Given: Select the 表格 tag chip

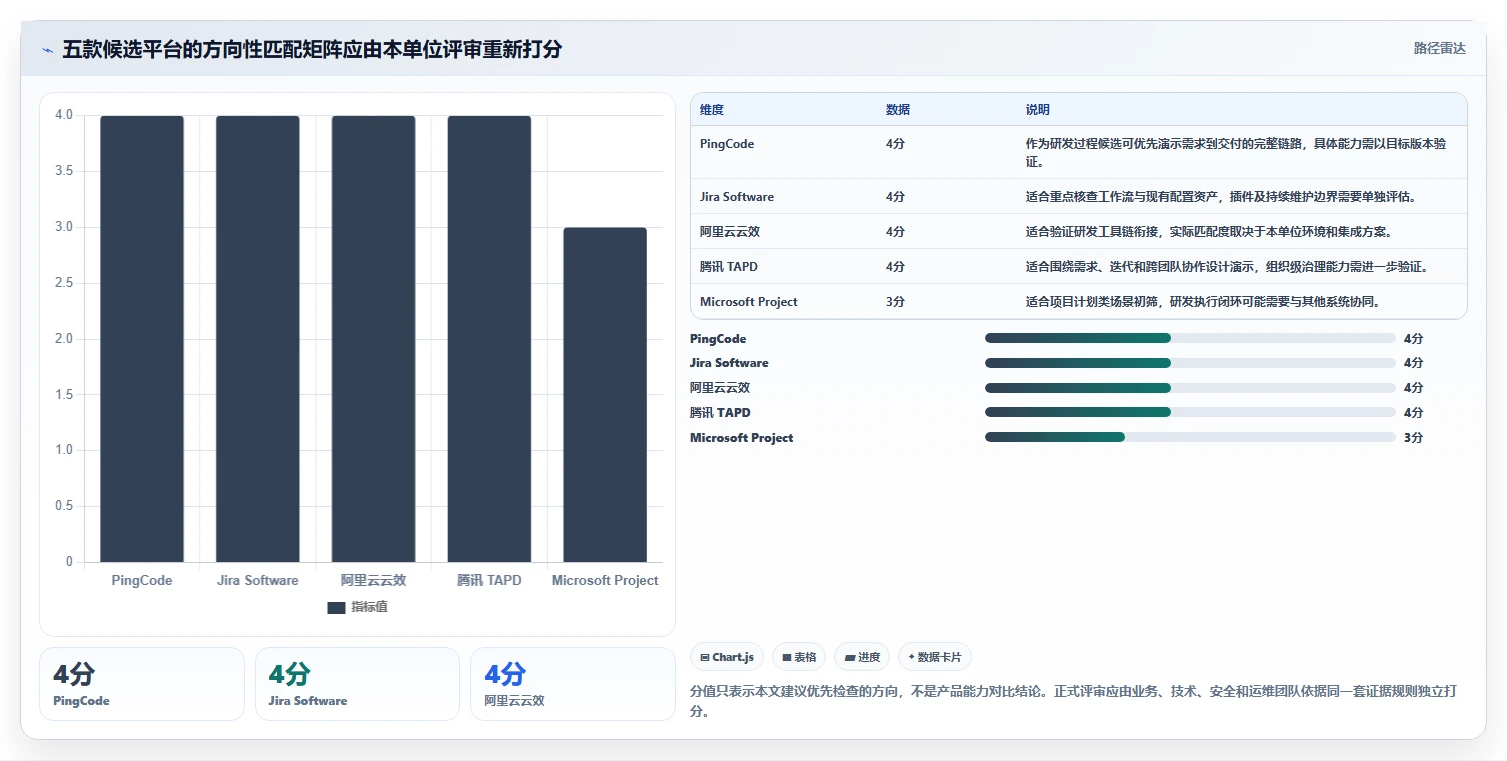Looking at the screenshot, I should pos(799,657).
